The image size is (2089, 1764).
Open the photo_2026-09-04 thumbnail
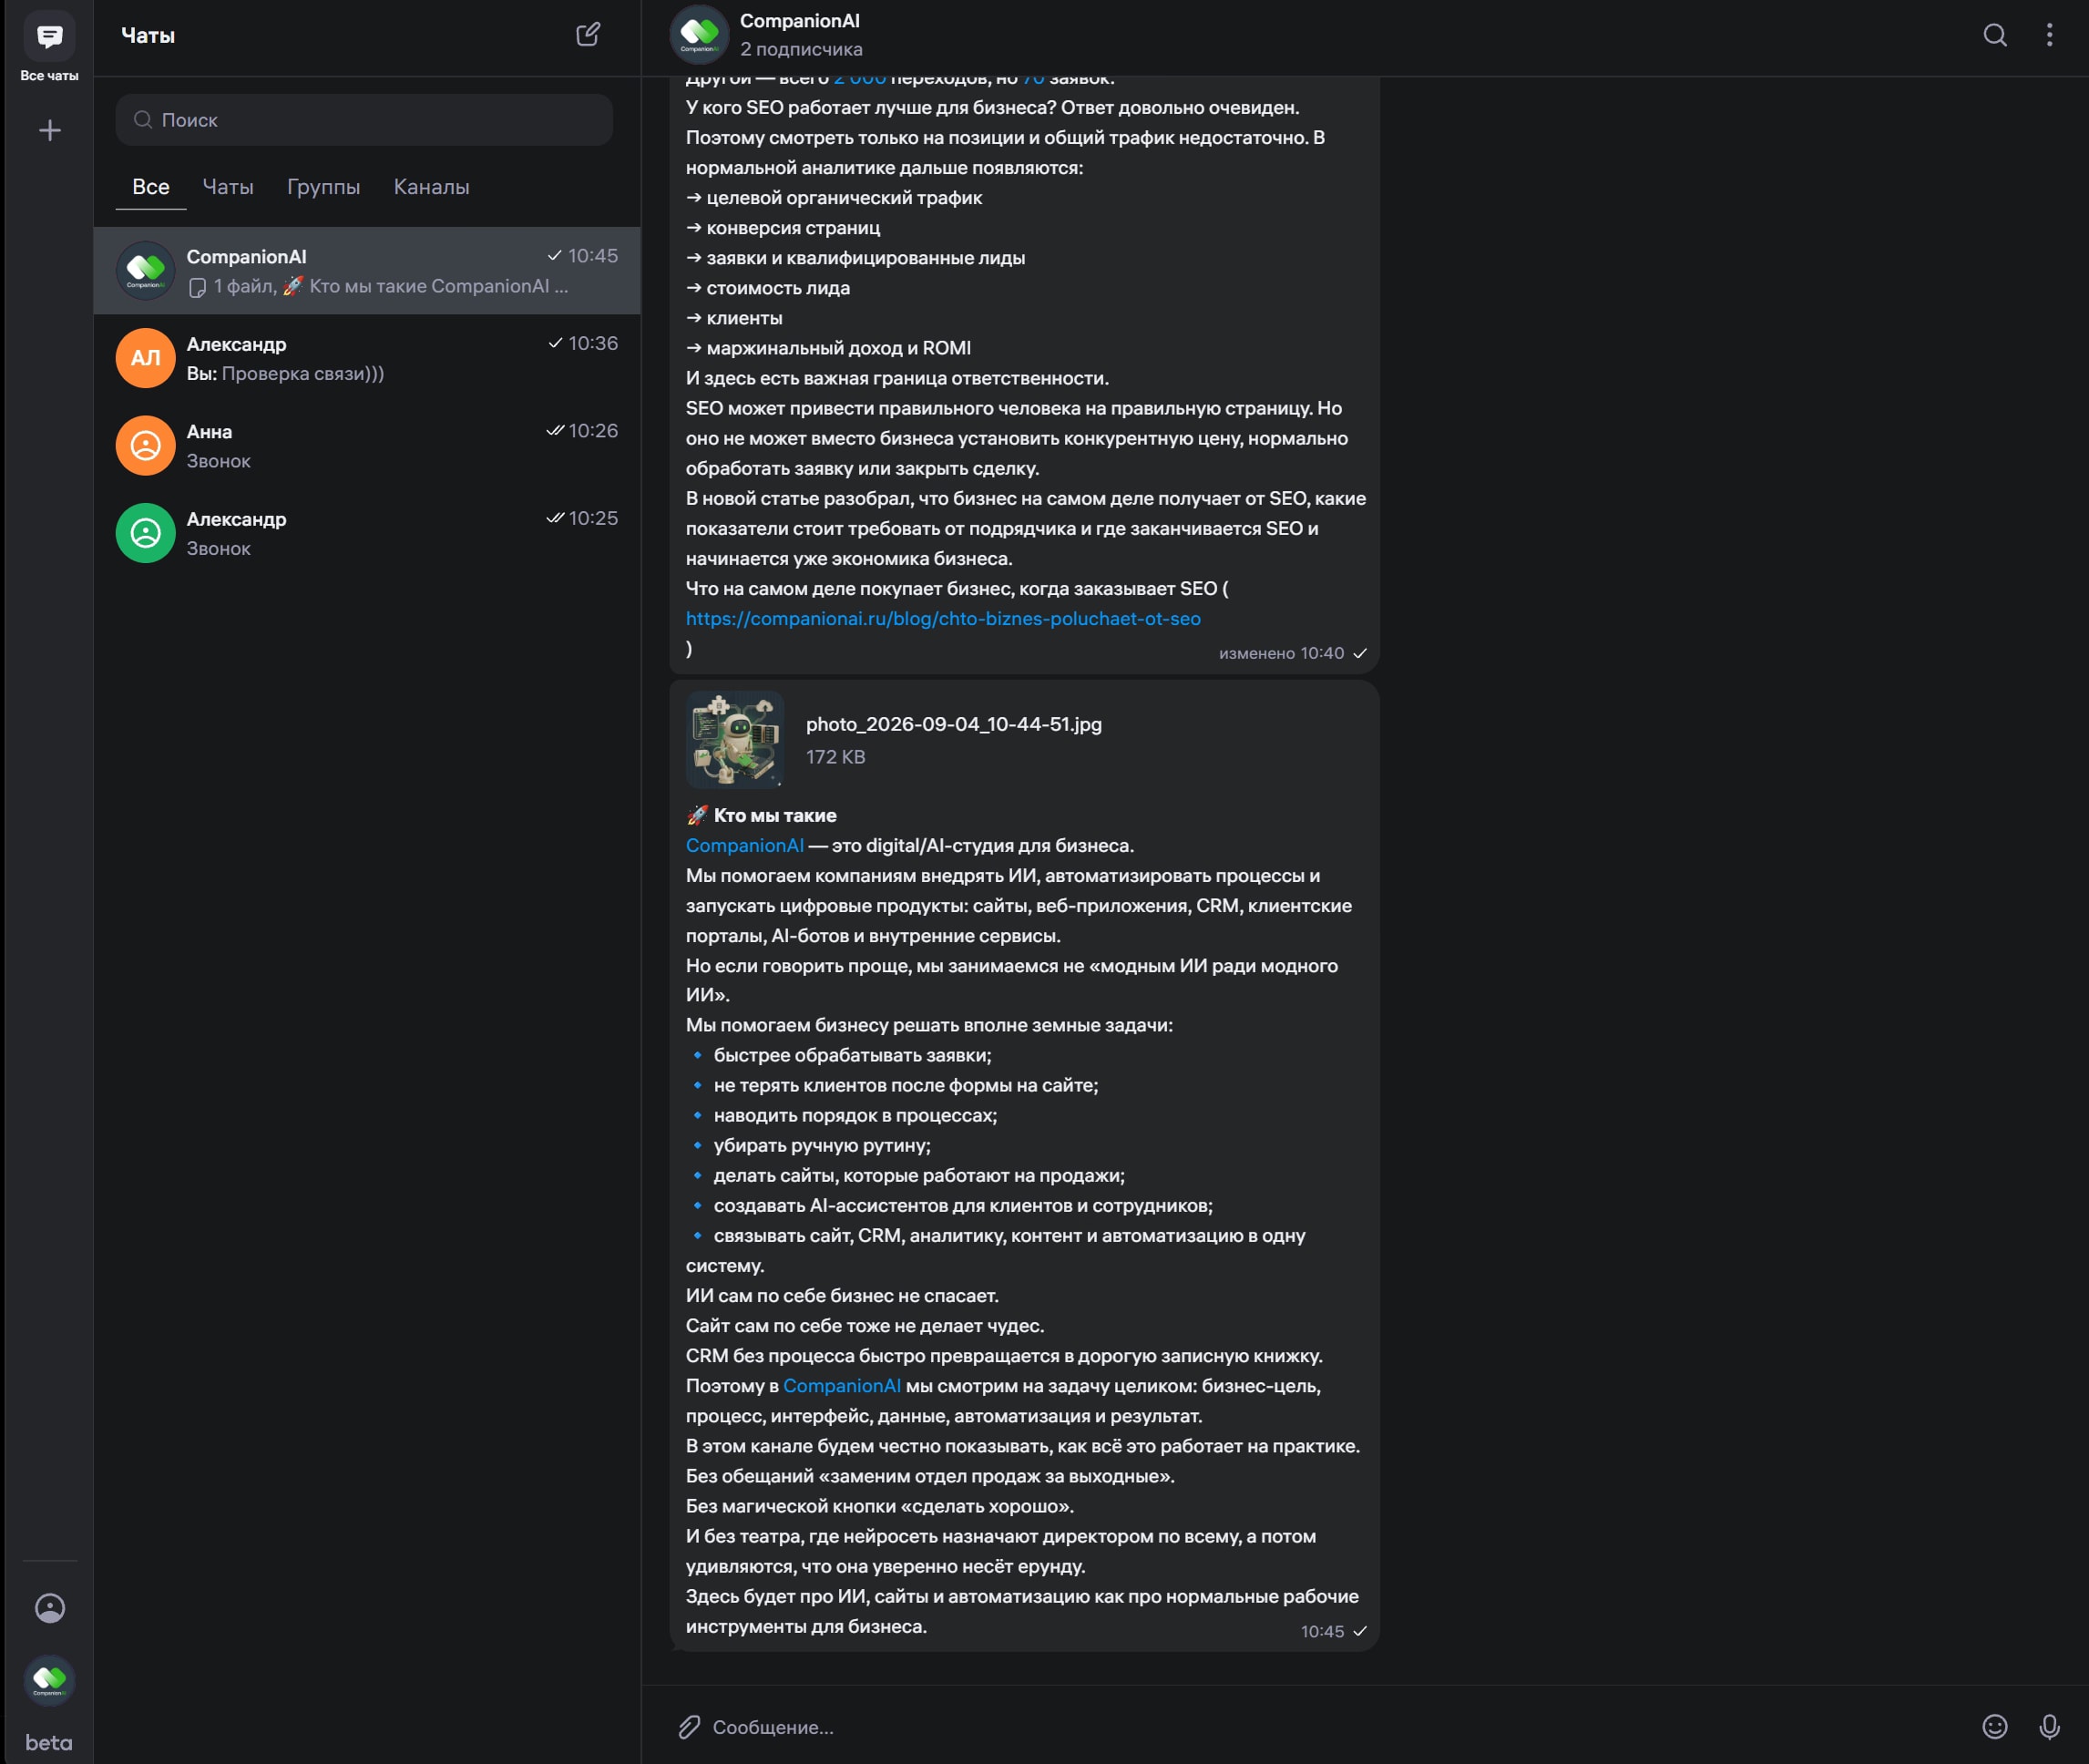(734, 740)
